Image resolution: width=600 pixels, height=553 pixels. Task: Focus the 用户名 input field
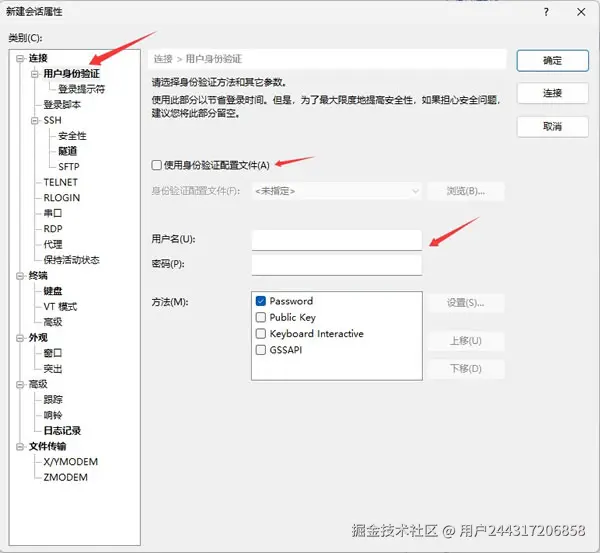tap(337, 240)
